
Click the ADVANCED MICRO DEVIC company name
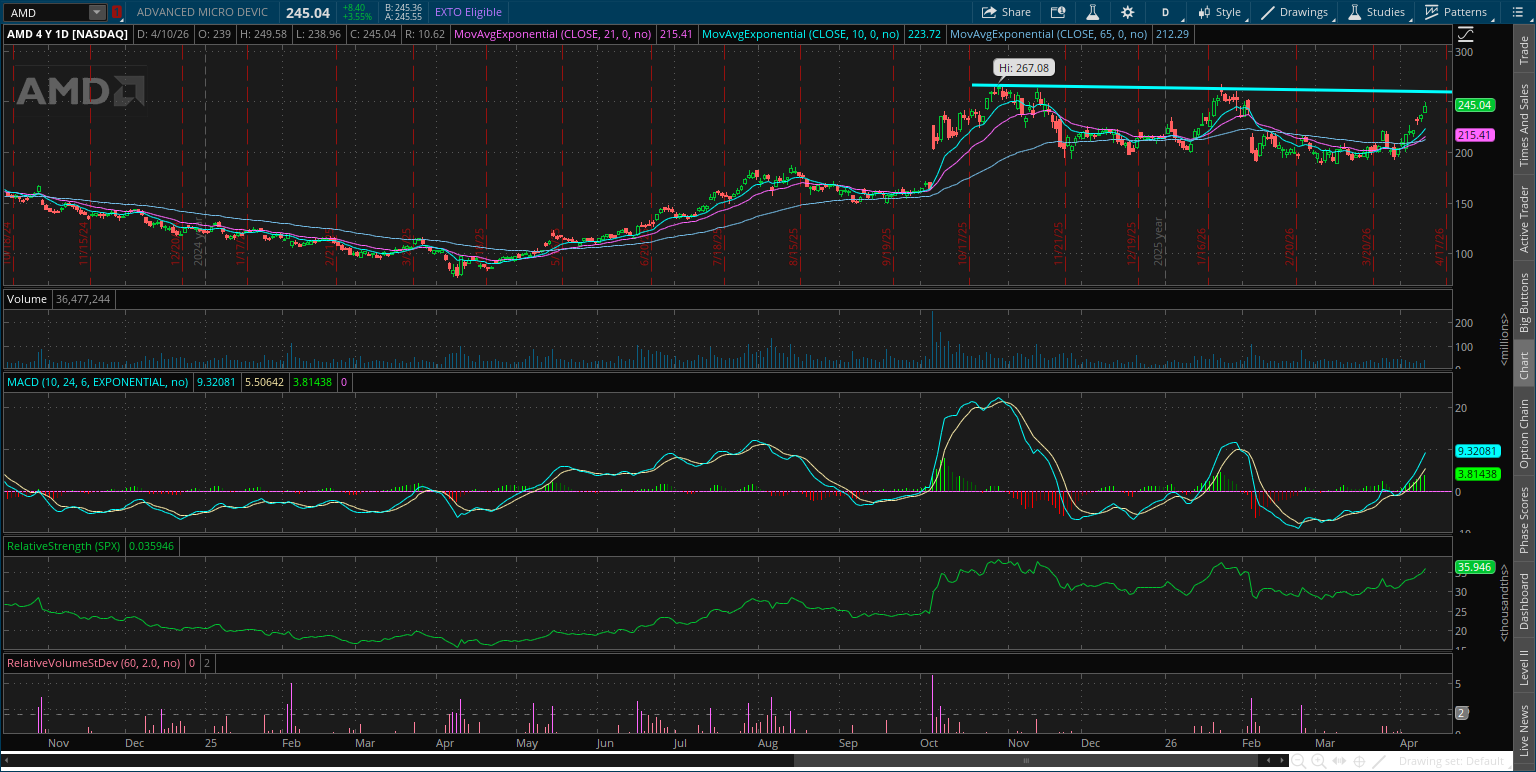(204, 12)
